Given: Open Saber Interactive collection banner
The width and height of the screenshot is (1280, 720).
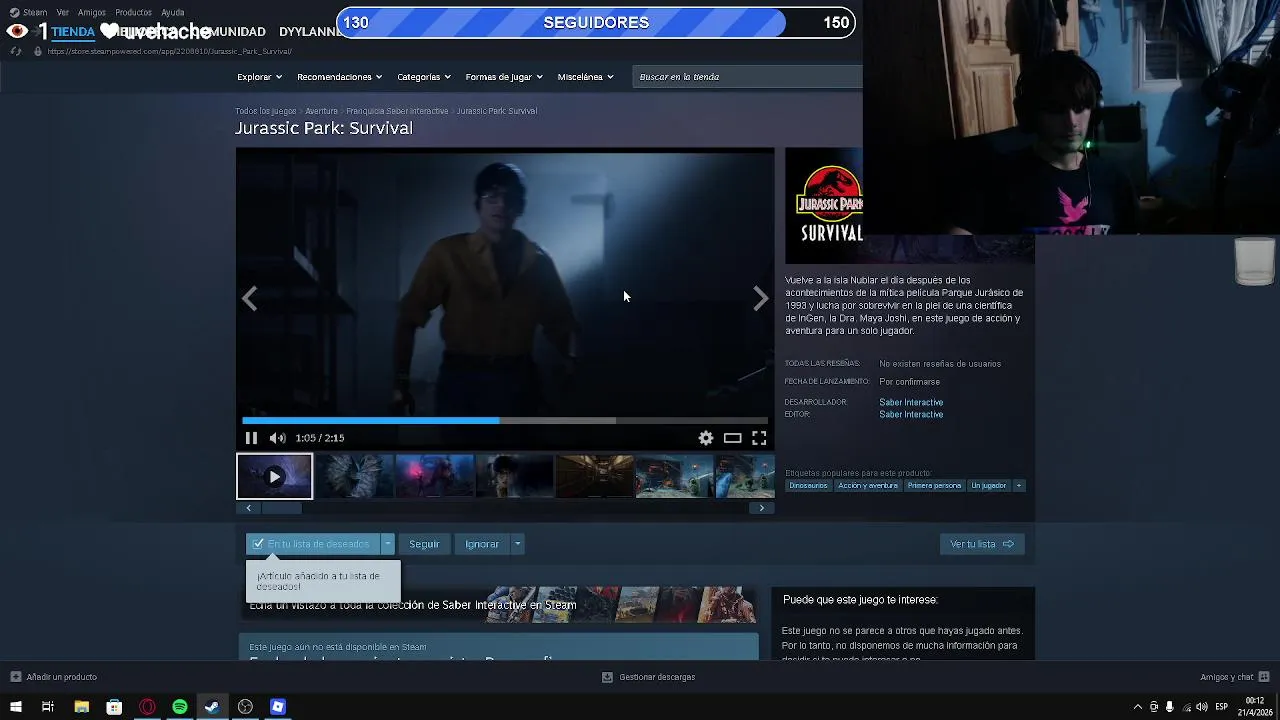Looking at the screenshot, I should [498, 605].
